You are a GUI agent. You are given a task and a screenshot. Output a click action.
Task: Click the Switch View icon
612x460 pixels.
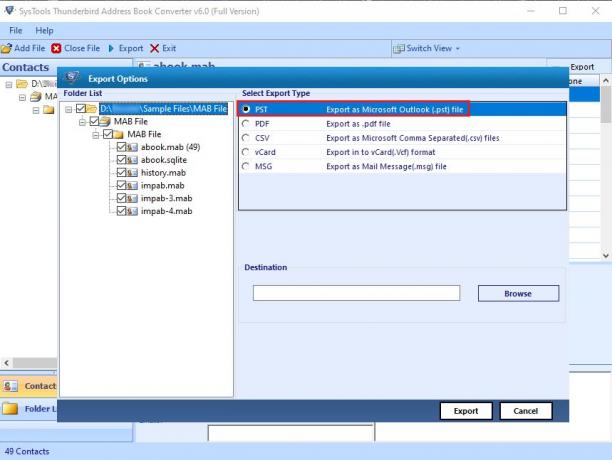click(399, 49)
